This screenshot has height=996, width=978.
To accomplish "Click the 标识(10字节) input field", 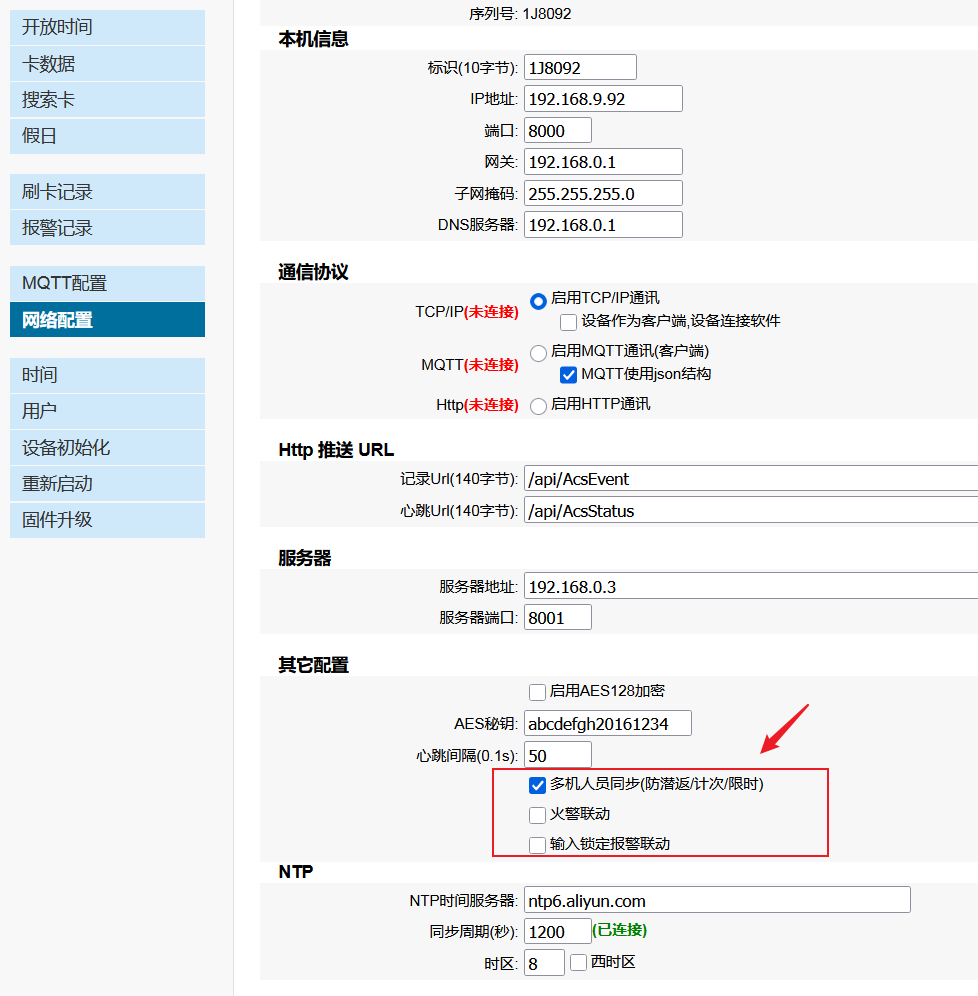I will point(580,67).
